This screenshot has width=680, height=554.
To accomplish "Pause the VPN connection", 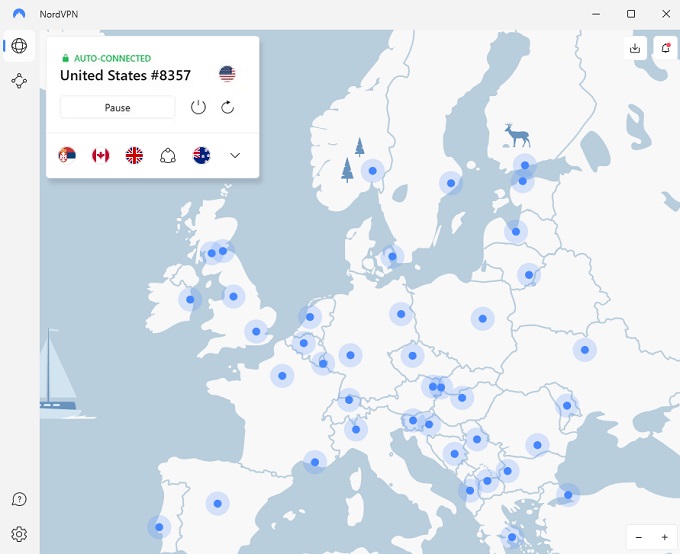I will [118, 107].
